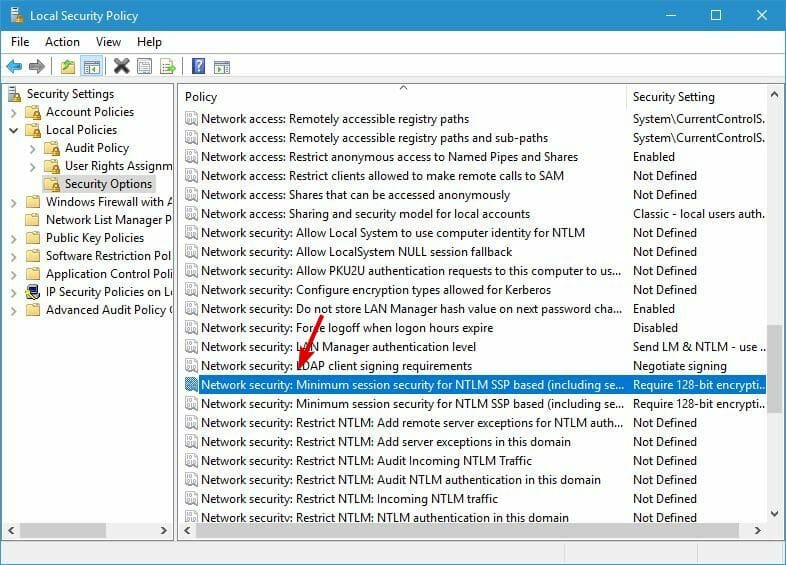Viewport: 786px width, 565px height.
Task: Sort by the Policy column header
Action: [x=403, y=97]
